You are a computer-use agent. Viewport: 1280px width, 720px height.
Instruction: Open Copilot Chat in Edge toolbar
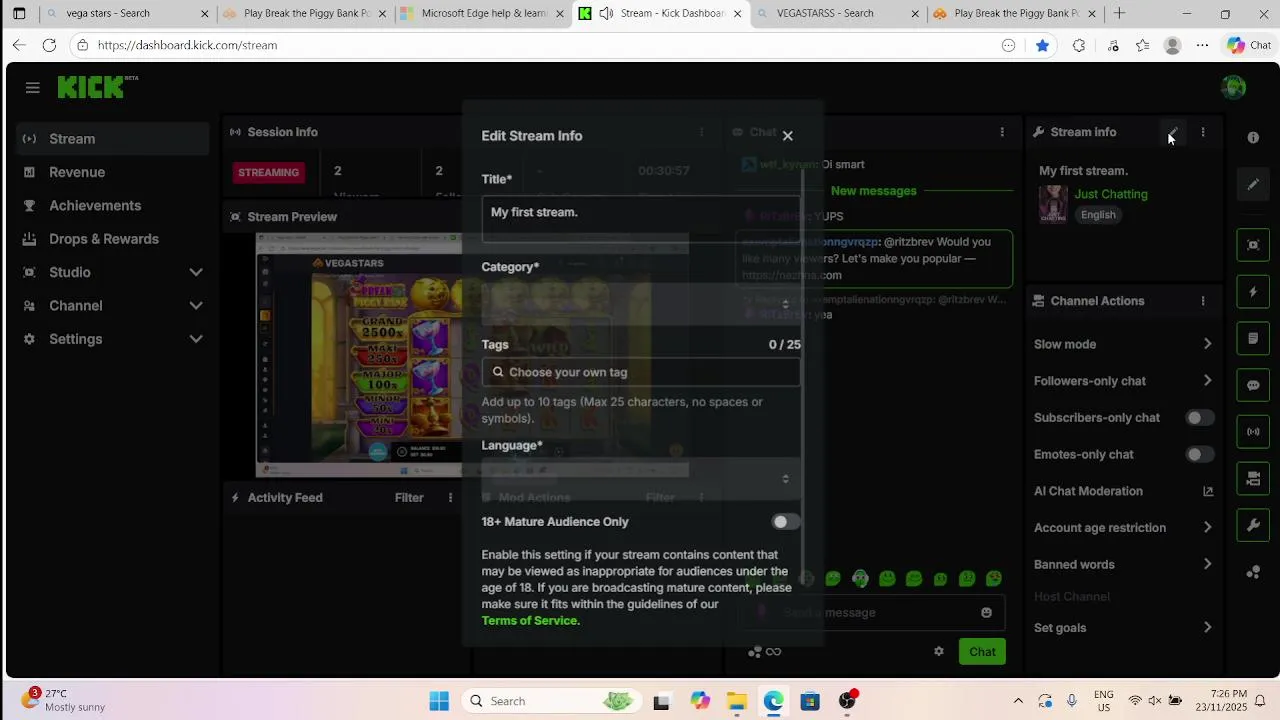pos(1249,45)
